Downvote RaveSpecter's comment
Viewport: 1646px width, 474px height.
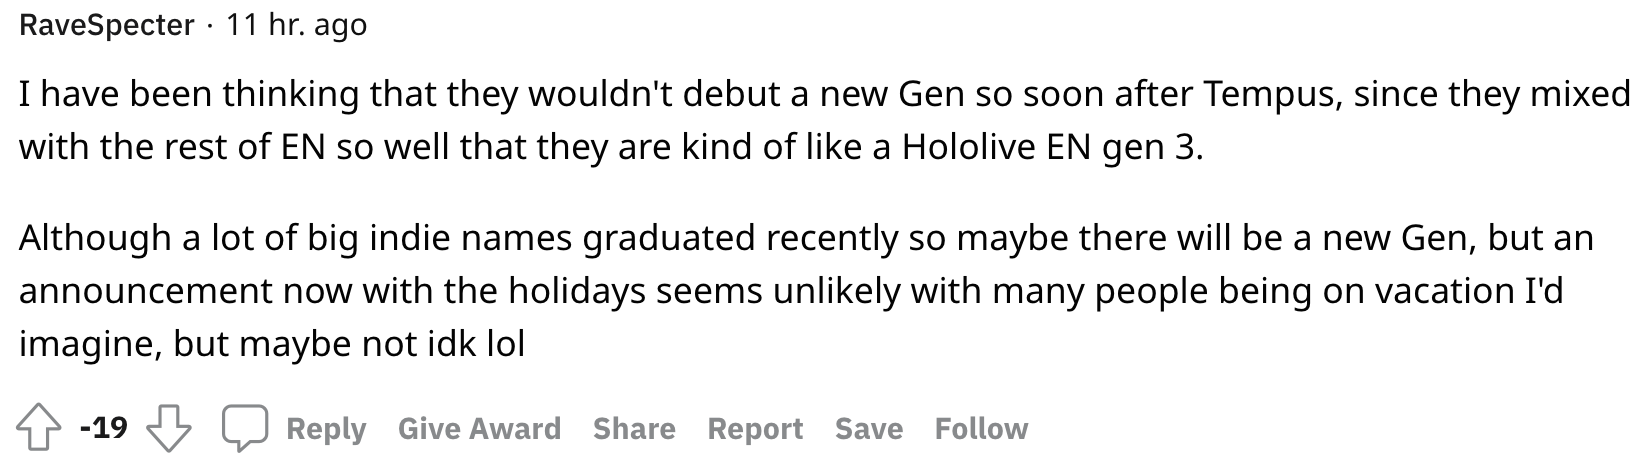click(169, 429)
